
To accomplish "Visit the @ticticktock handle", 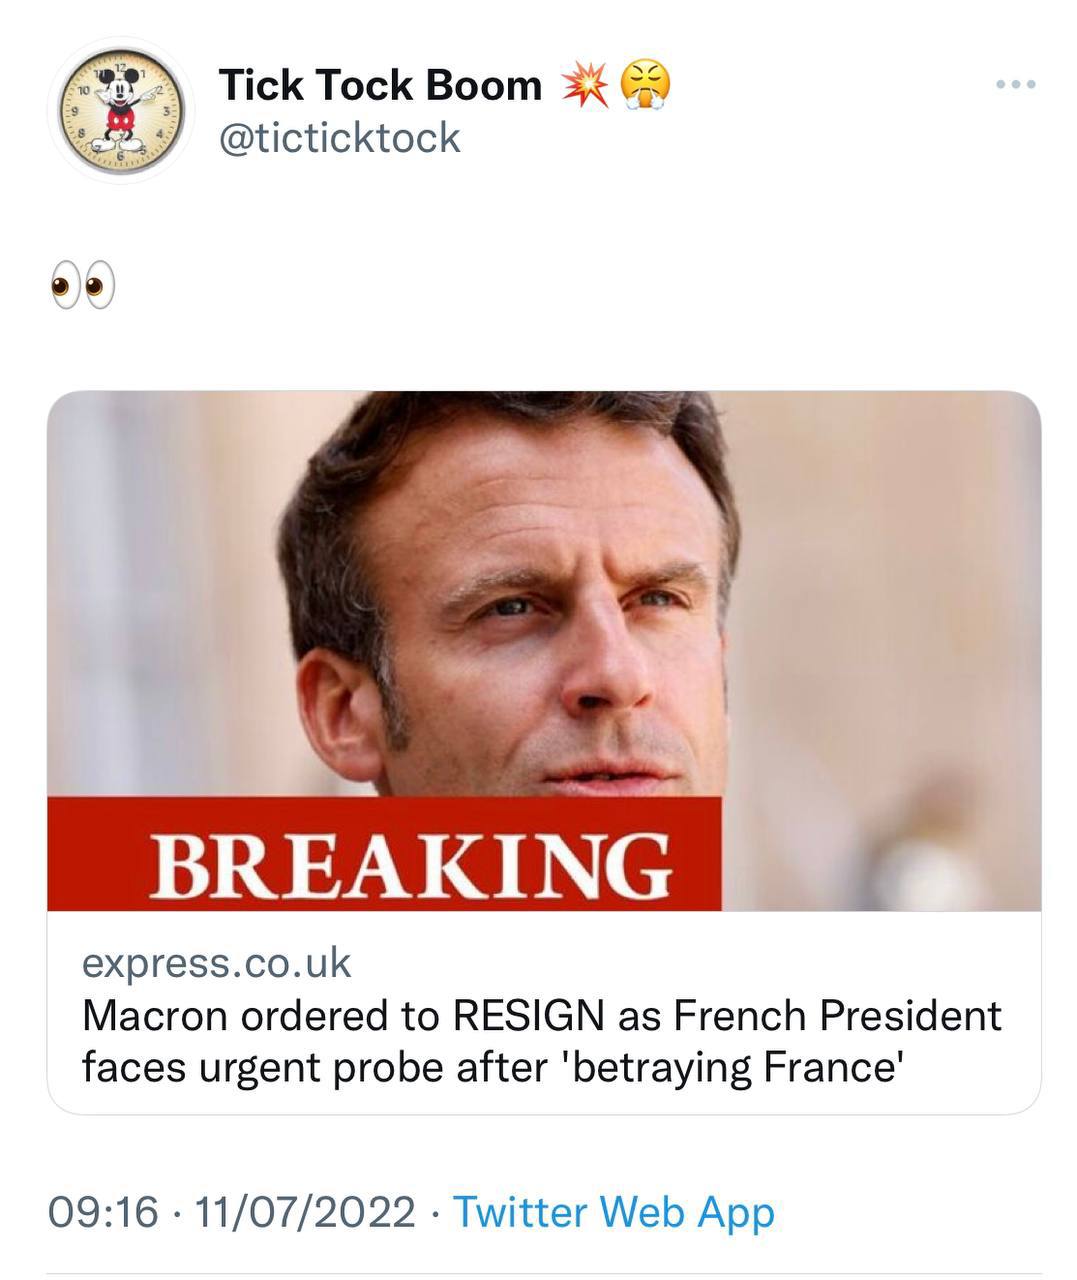I will click(339, 137).
